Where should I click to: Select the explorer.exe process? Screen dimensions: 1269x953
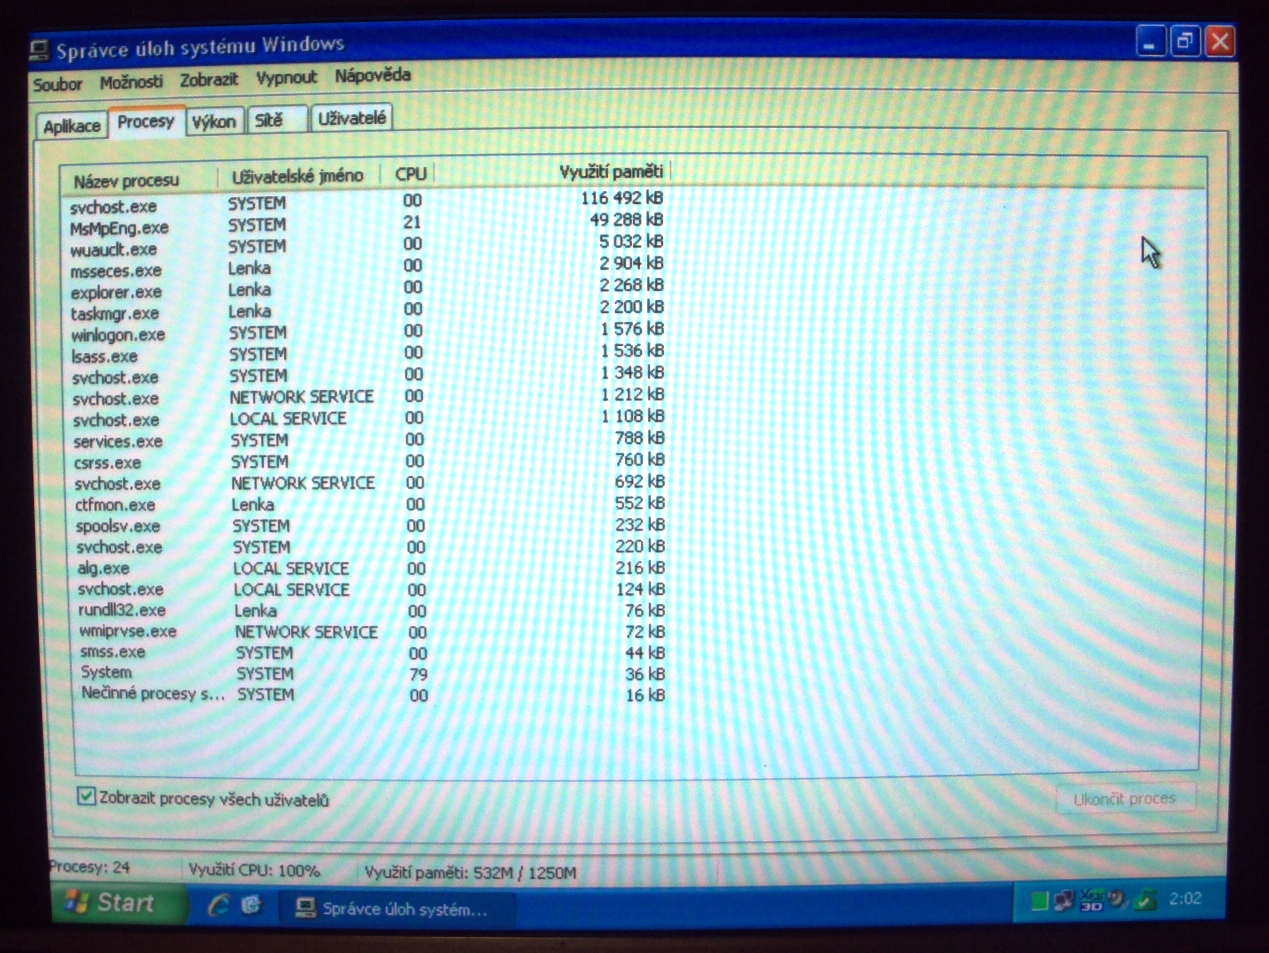coord(367,290)
